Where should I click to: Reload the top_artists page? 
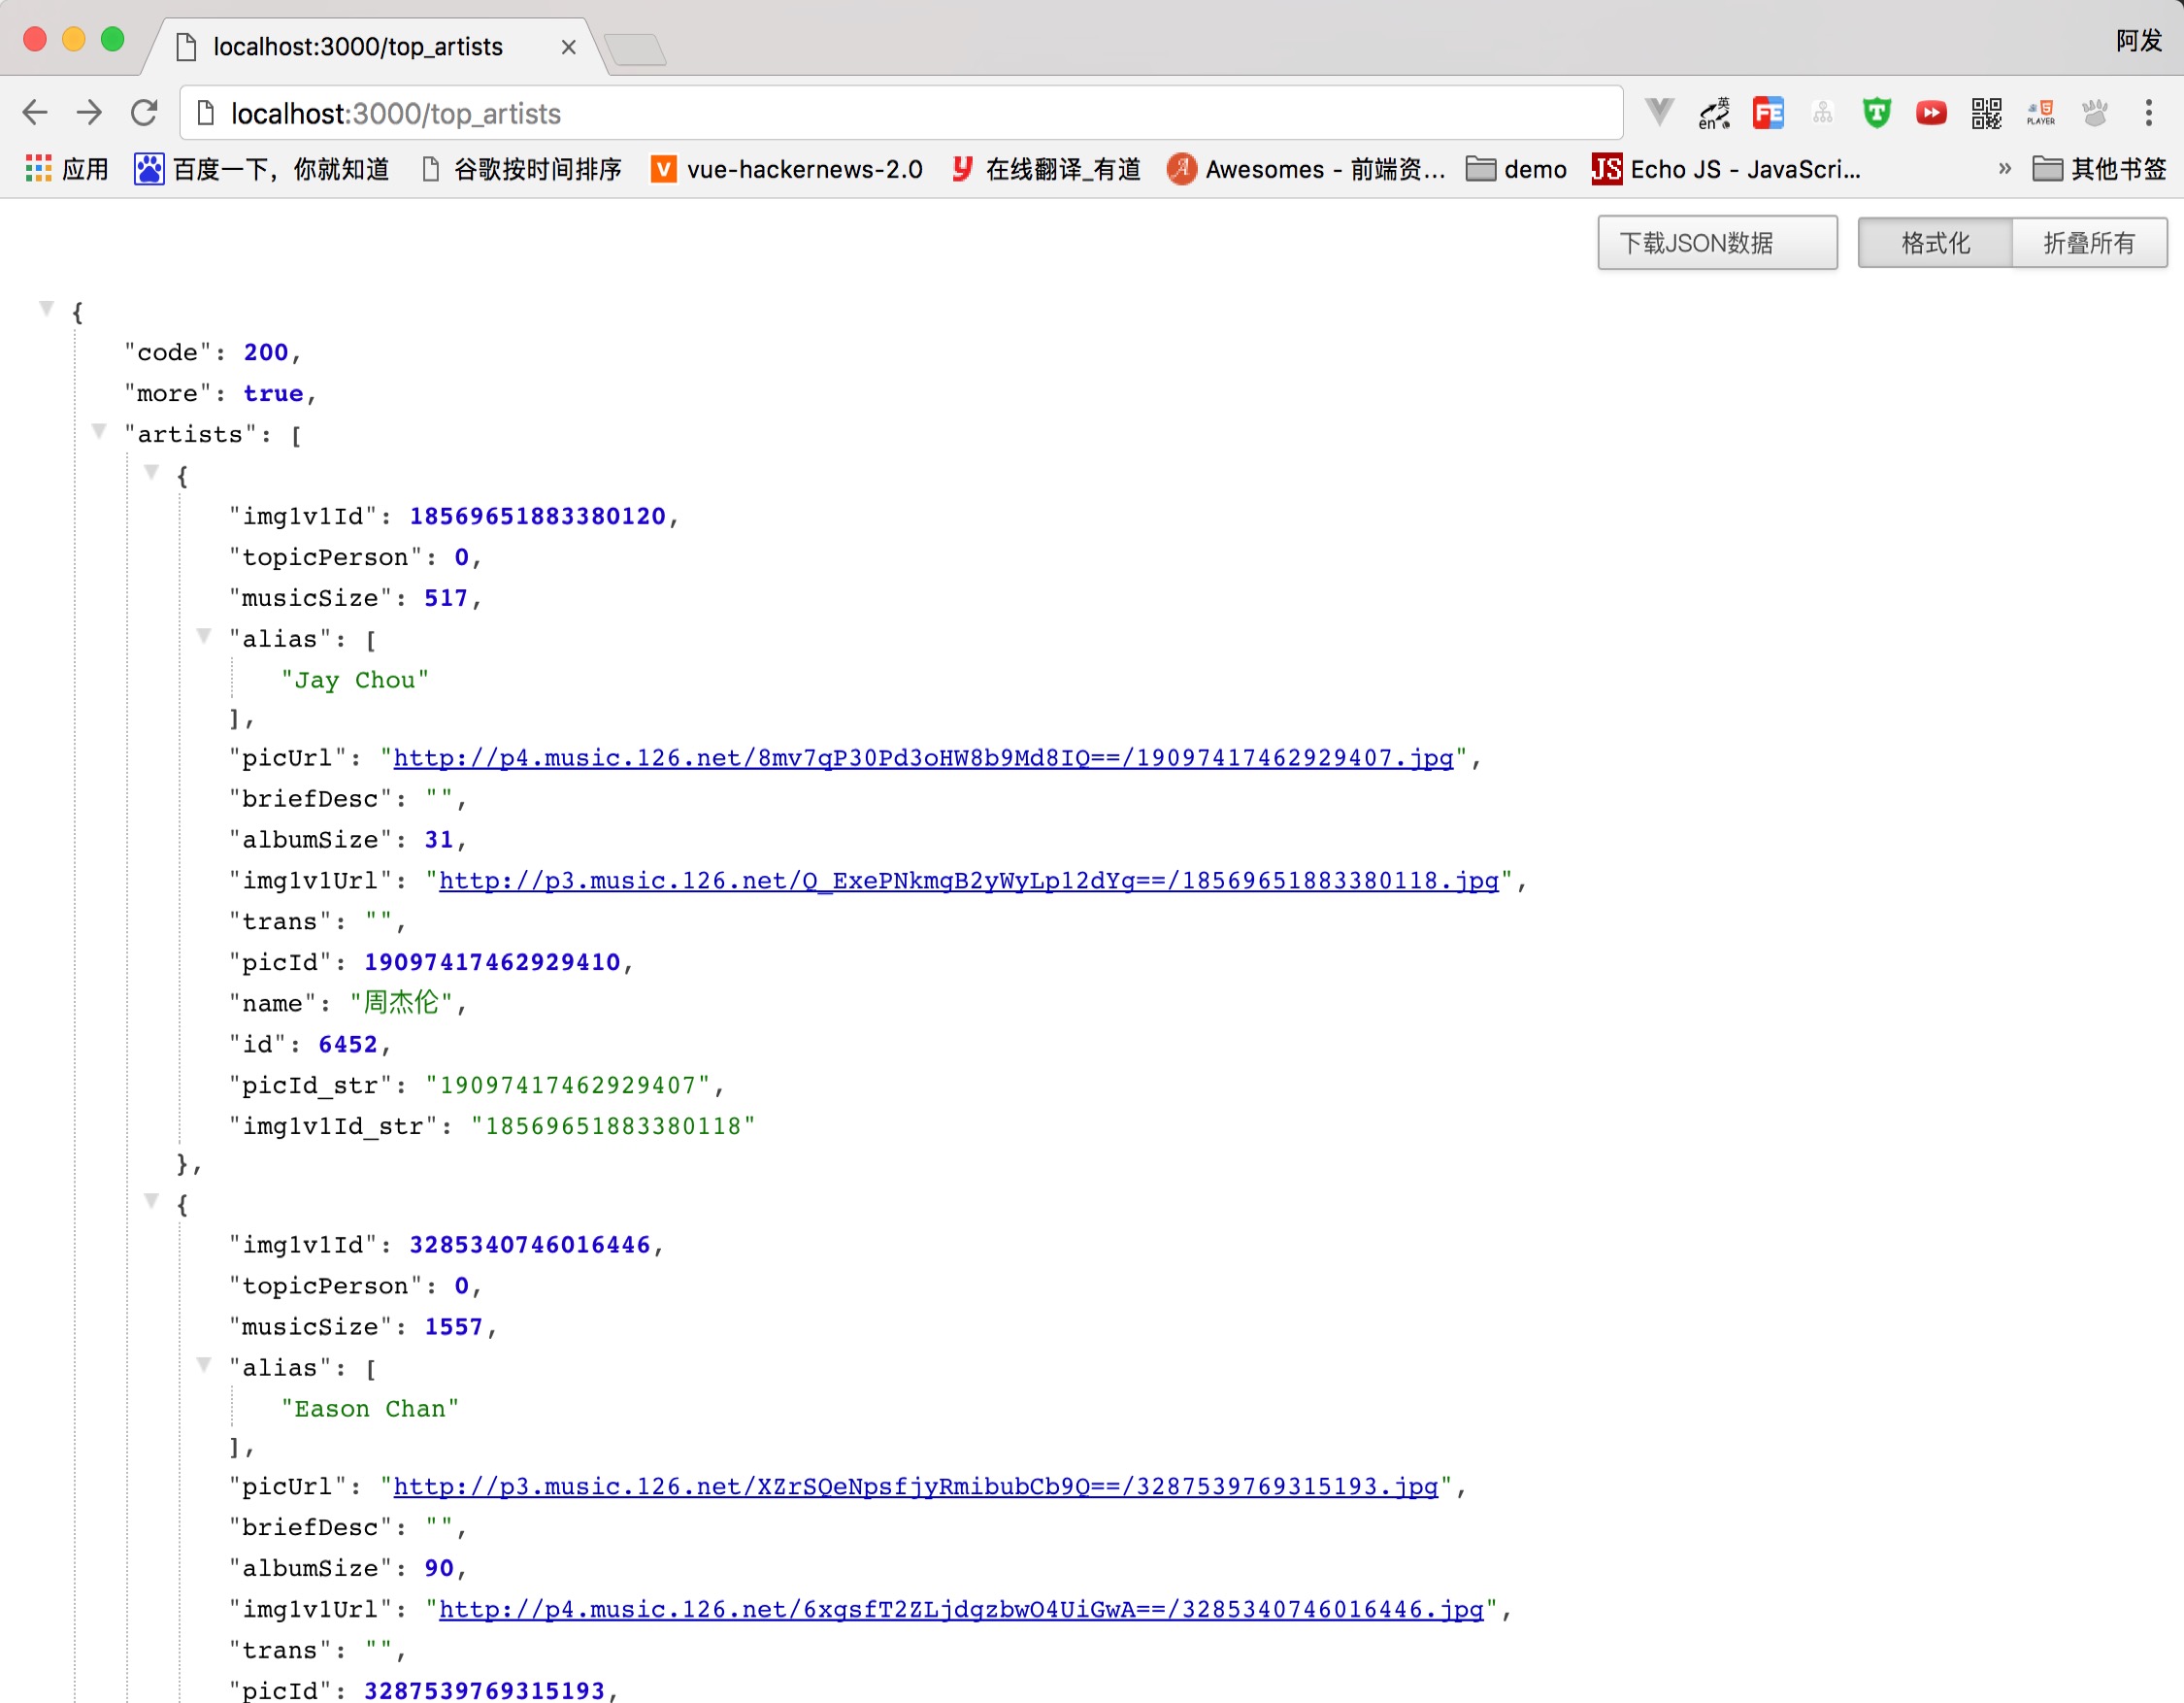pyautogui.click(x=144, y=113)
